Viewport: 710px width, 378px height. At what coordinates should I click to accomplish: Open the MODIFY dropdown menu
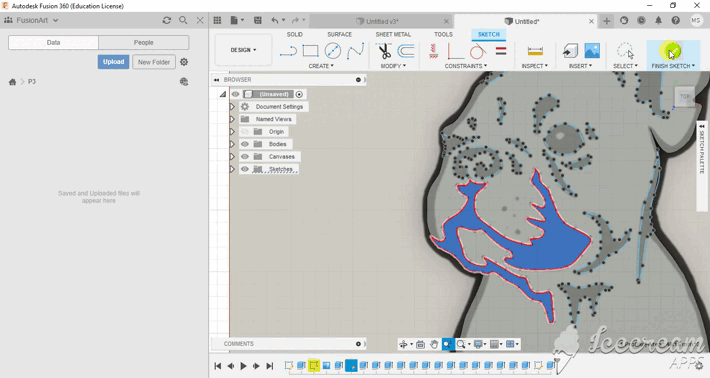[x=393, y=66]
